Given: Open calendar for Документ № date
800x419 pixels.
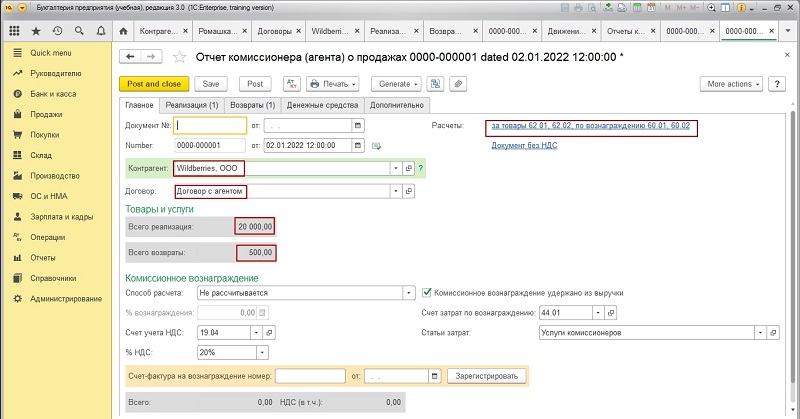Looking at the screenshot, I should tap(358, 125).
